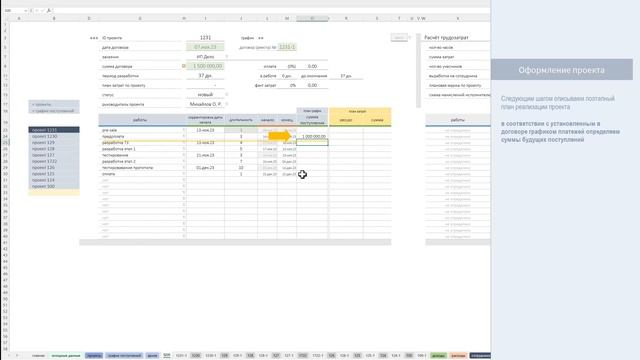Click the 'тестирование прототипа' work row
Viewport: 640px width, 360px height.
[141, 167]
